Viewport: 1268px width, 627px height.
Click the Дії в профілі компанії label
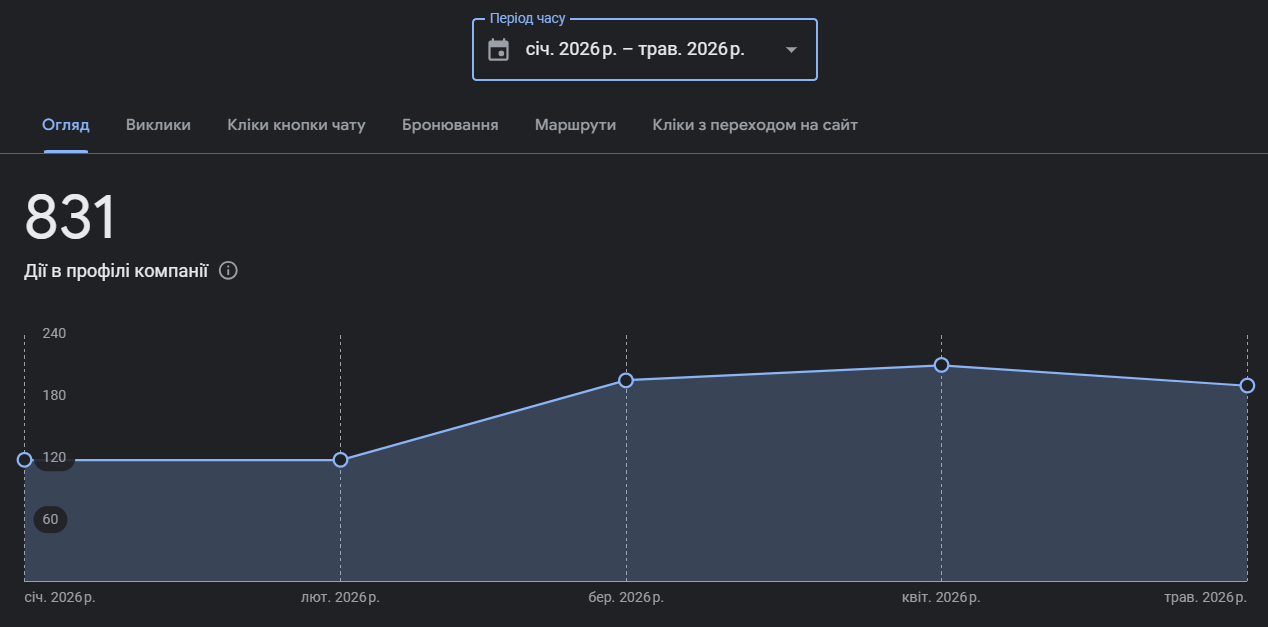(116, 271)
